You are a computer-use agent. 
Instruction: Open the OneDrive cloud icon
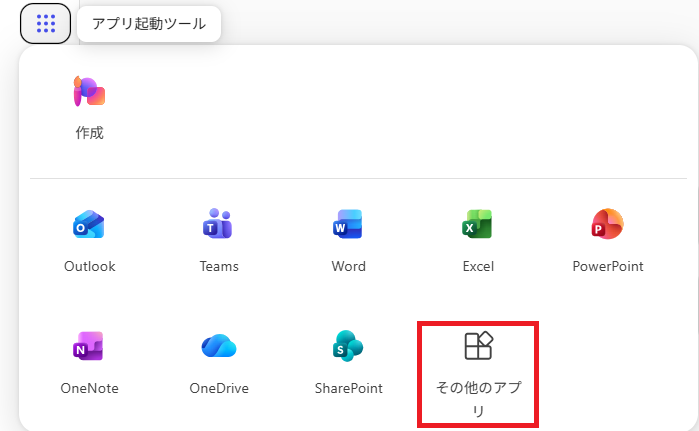[218, 346]
